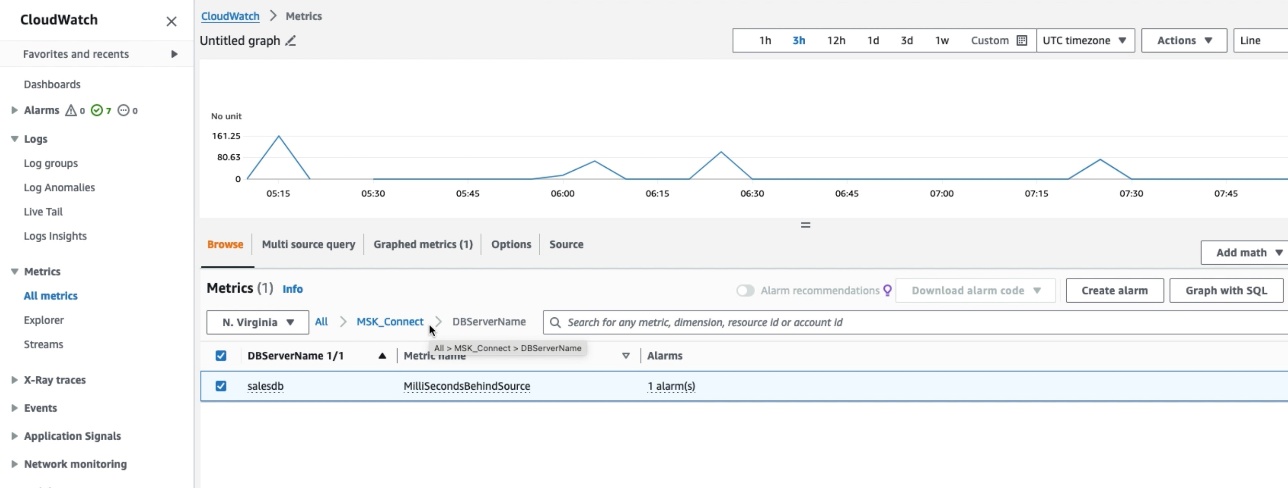This screenshot has width=1288, height=488.
Task: Open Dashboards in sidebar
Action: (52, 84)
